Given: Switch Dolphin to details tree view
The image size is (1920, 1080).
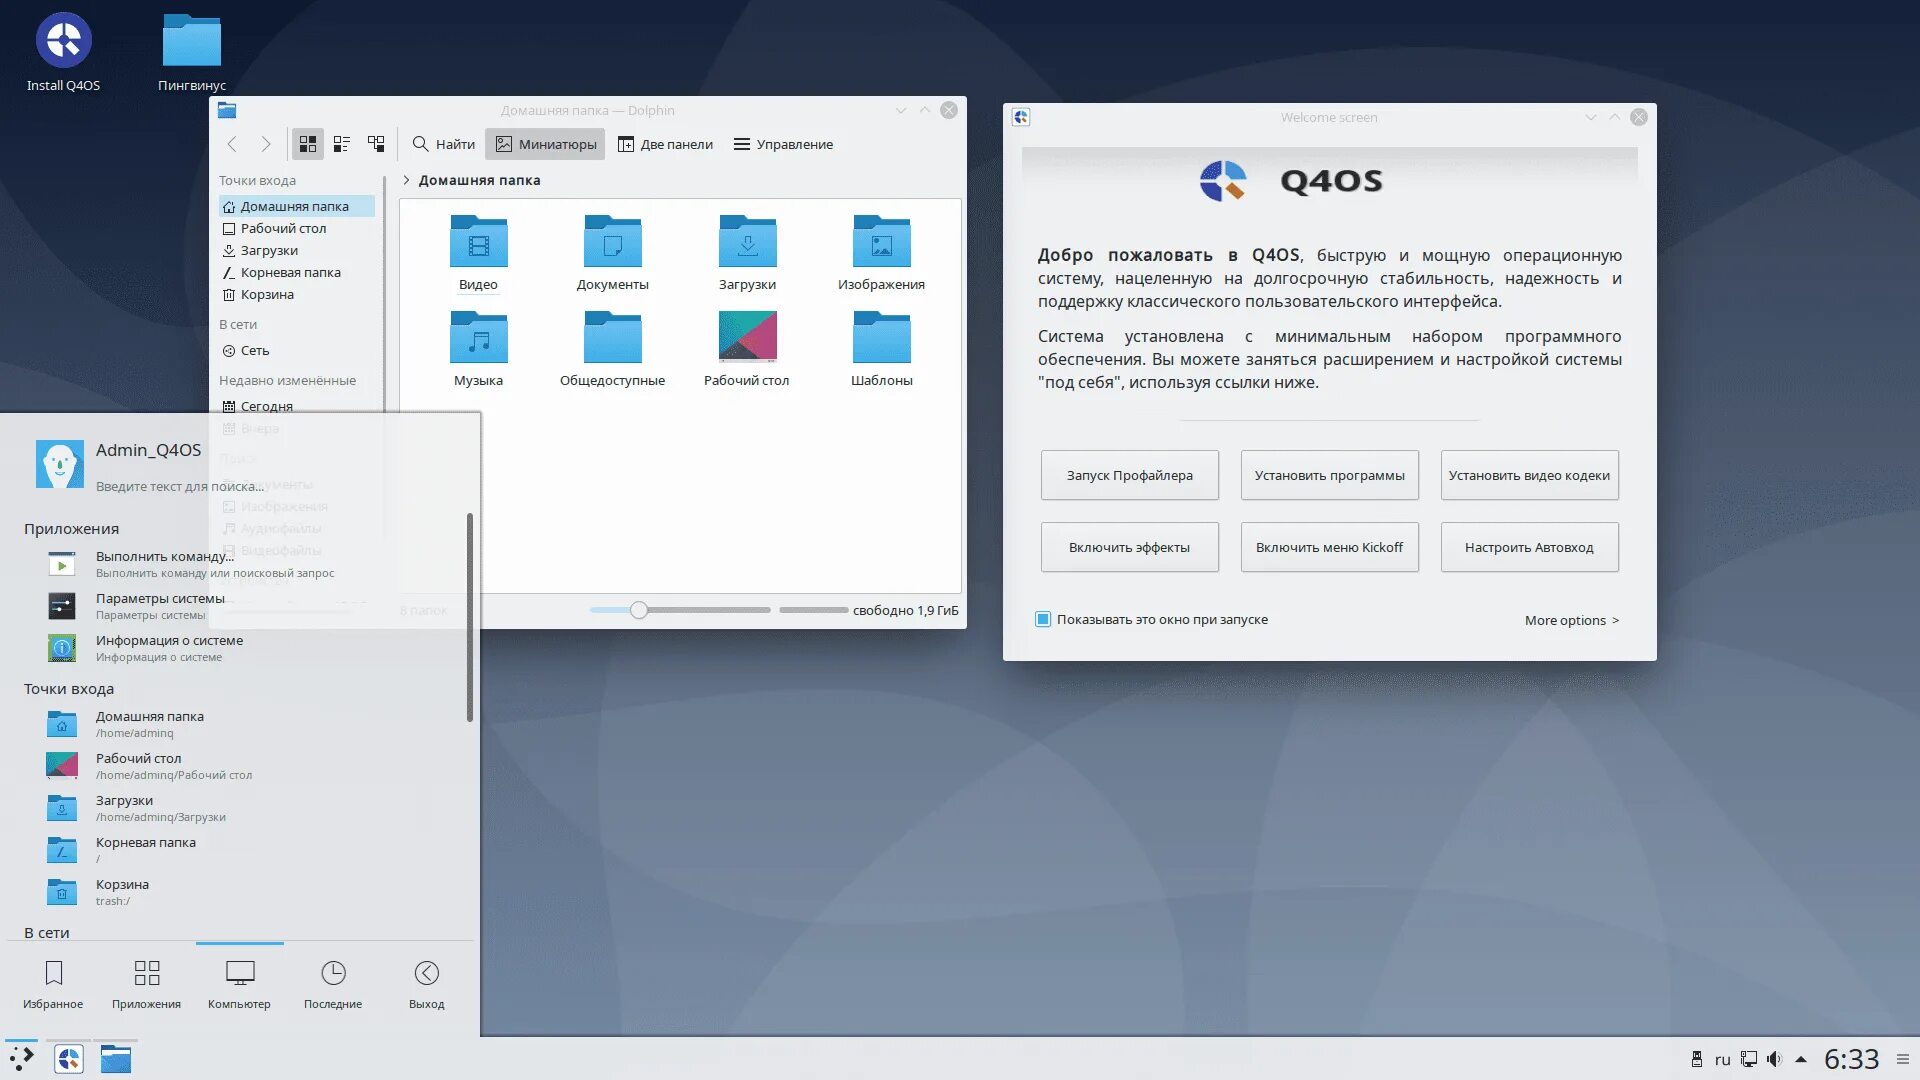Looking at the screenshot, I should click(x=376, y=144).
